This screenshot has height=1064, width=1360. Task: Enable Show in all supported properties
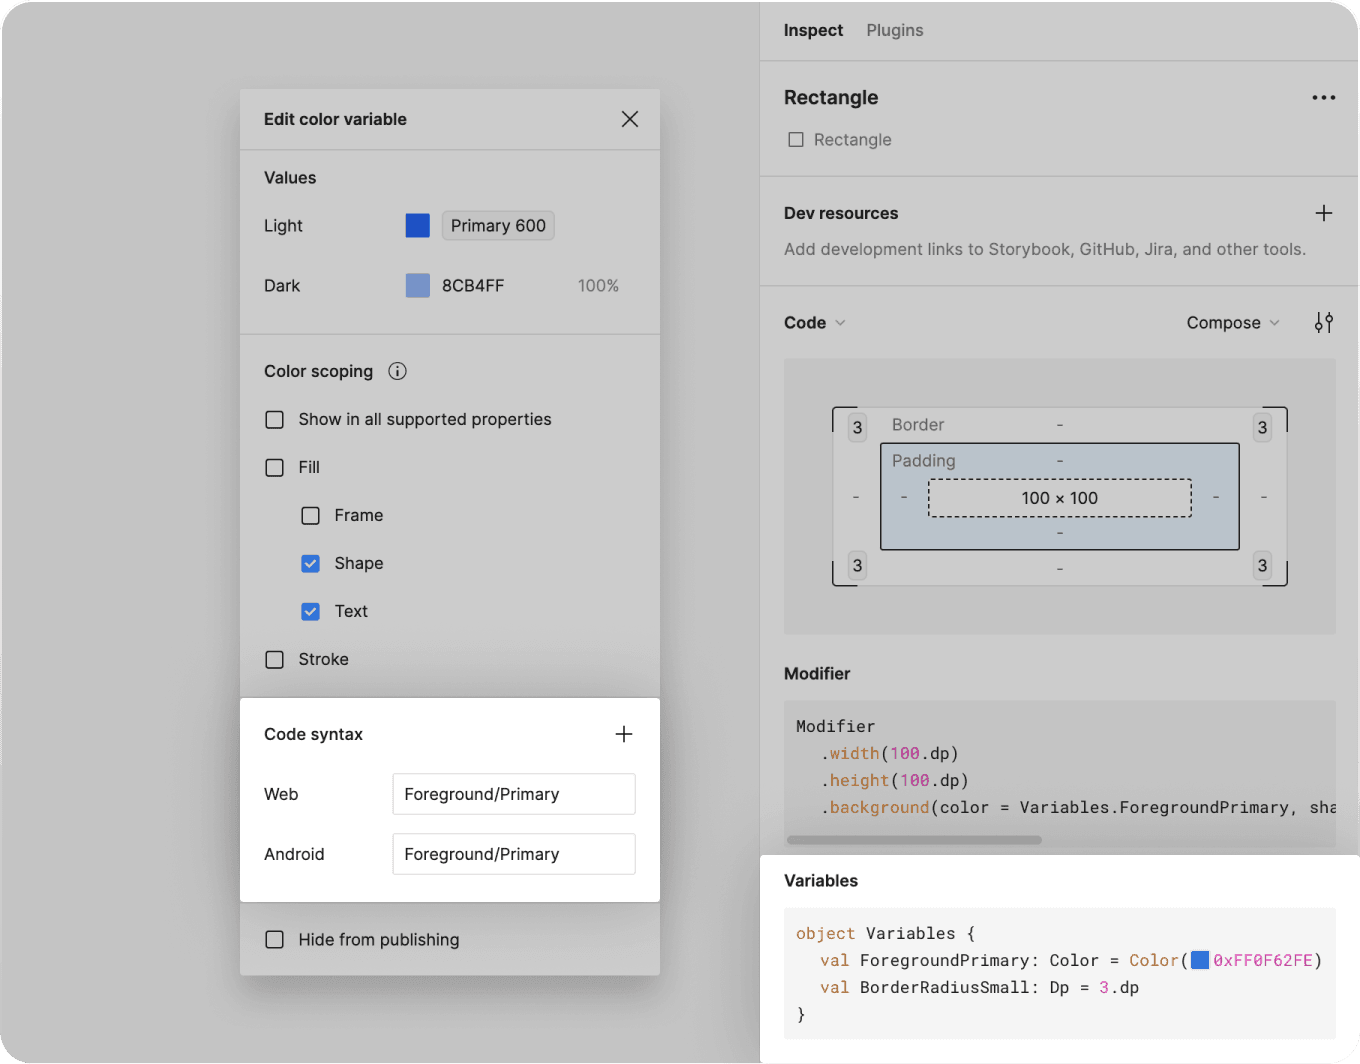275,420
